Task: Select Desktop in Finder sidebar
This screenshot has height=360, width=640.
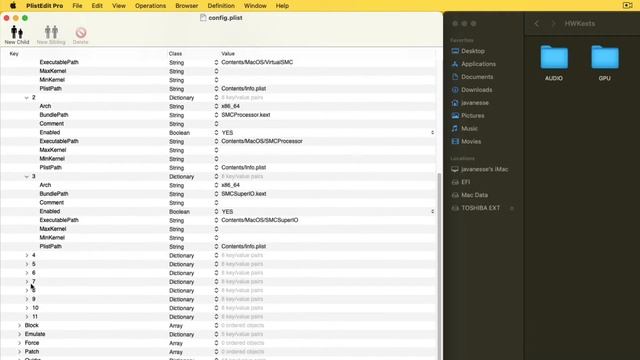Action: [473, 51]
